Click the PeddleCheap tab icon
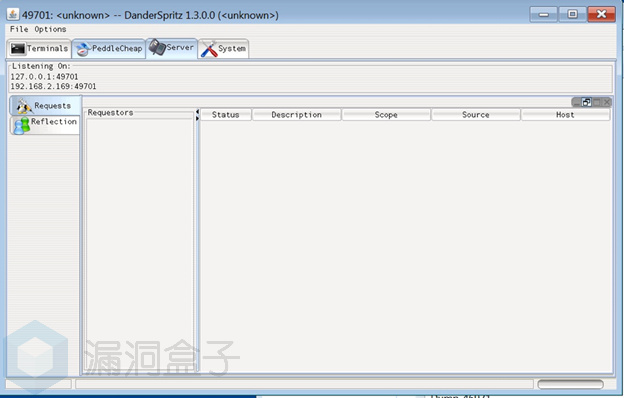This screenshot has height=398, width=624. (x=83, y=49)
